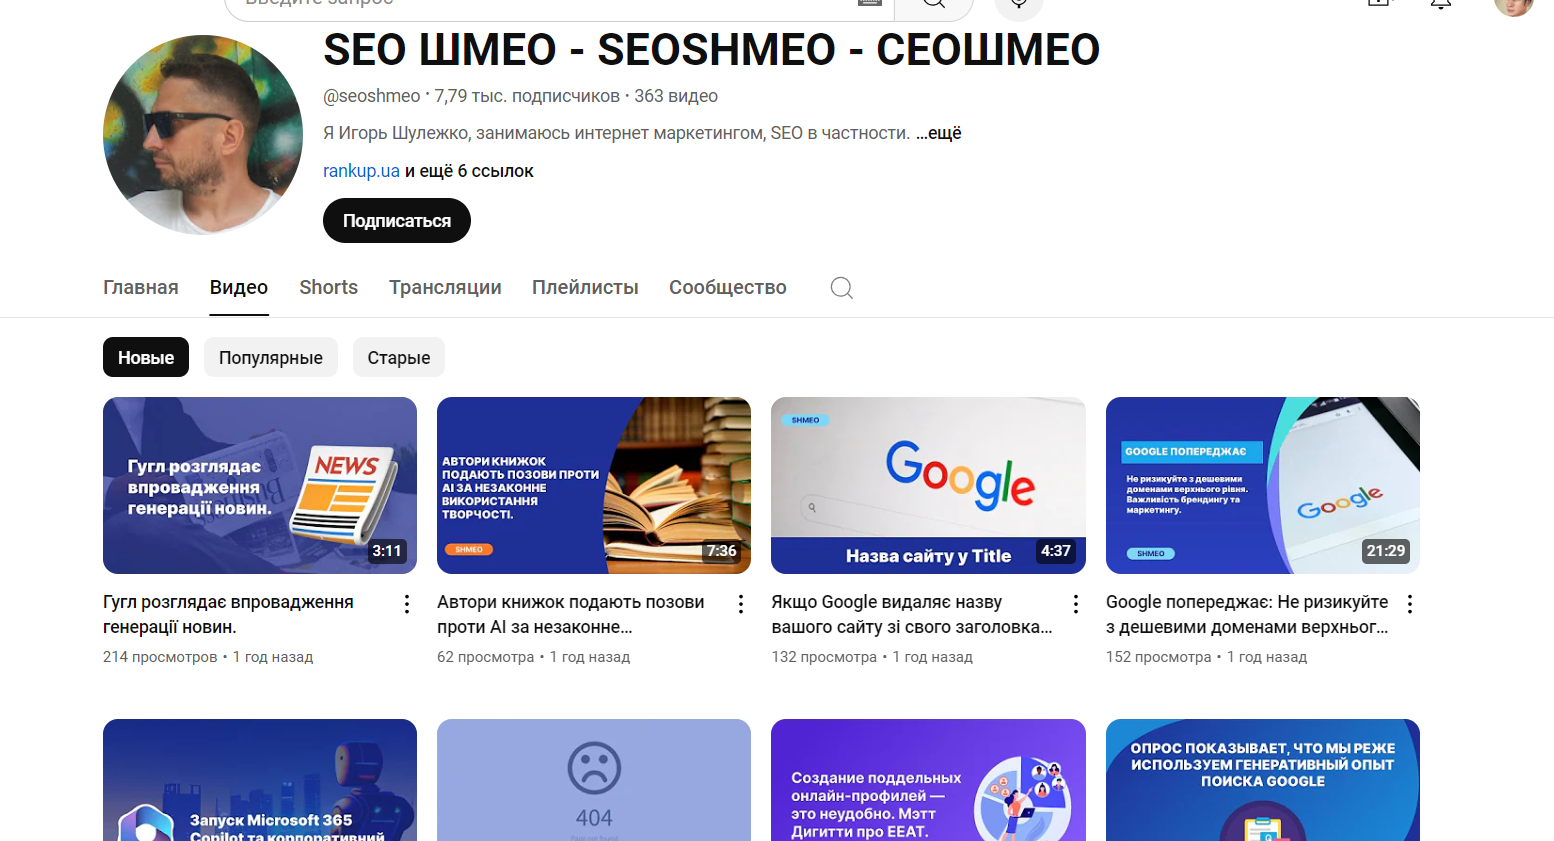Select the Популярные sort chip

point(271,357)
